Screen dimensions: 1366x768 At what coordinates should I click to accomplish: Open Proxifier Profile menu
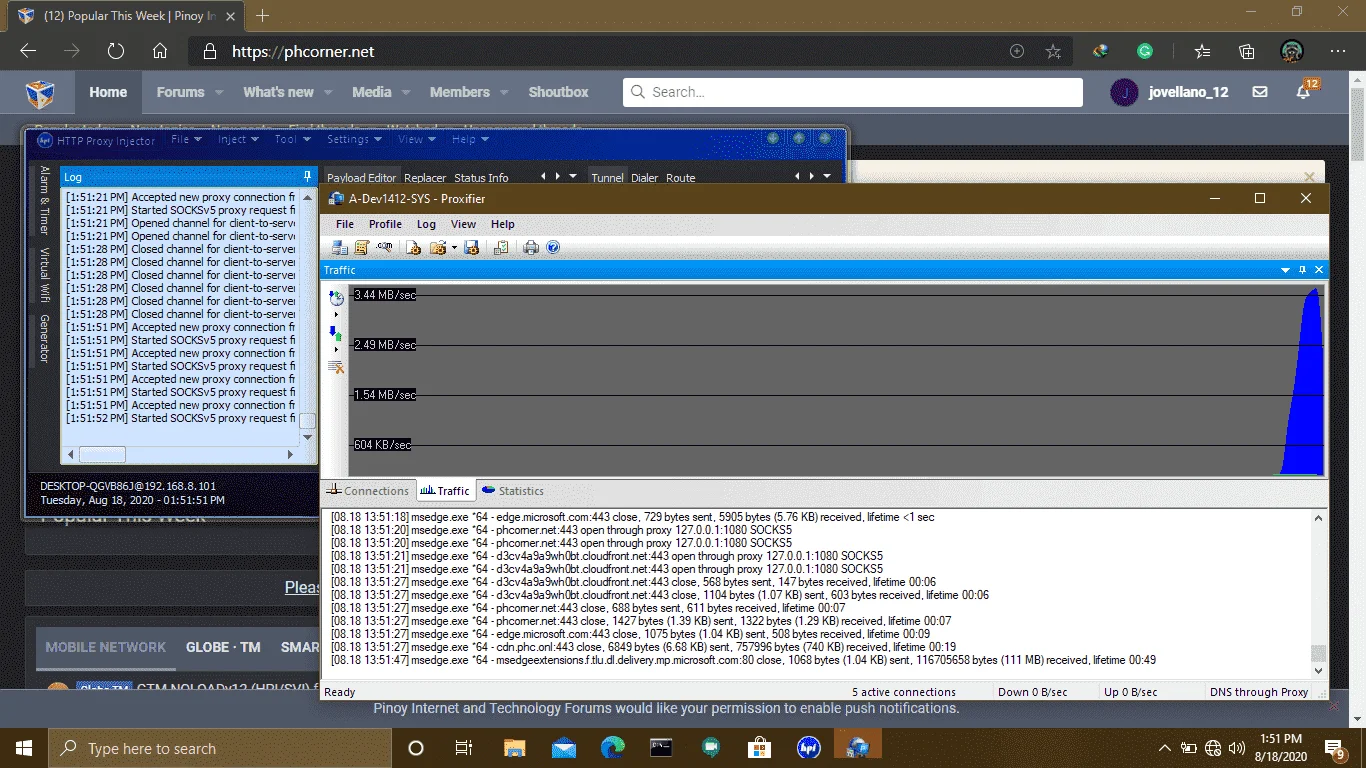(385, 224)
